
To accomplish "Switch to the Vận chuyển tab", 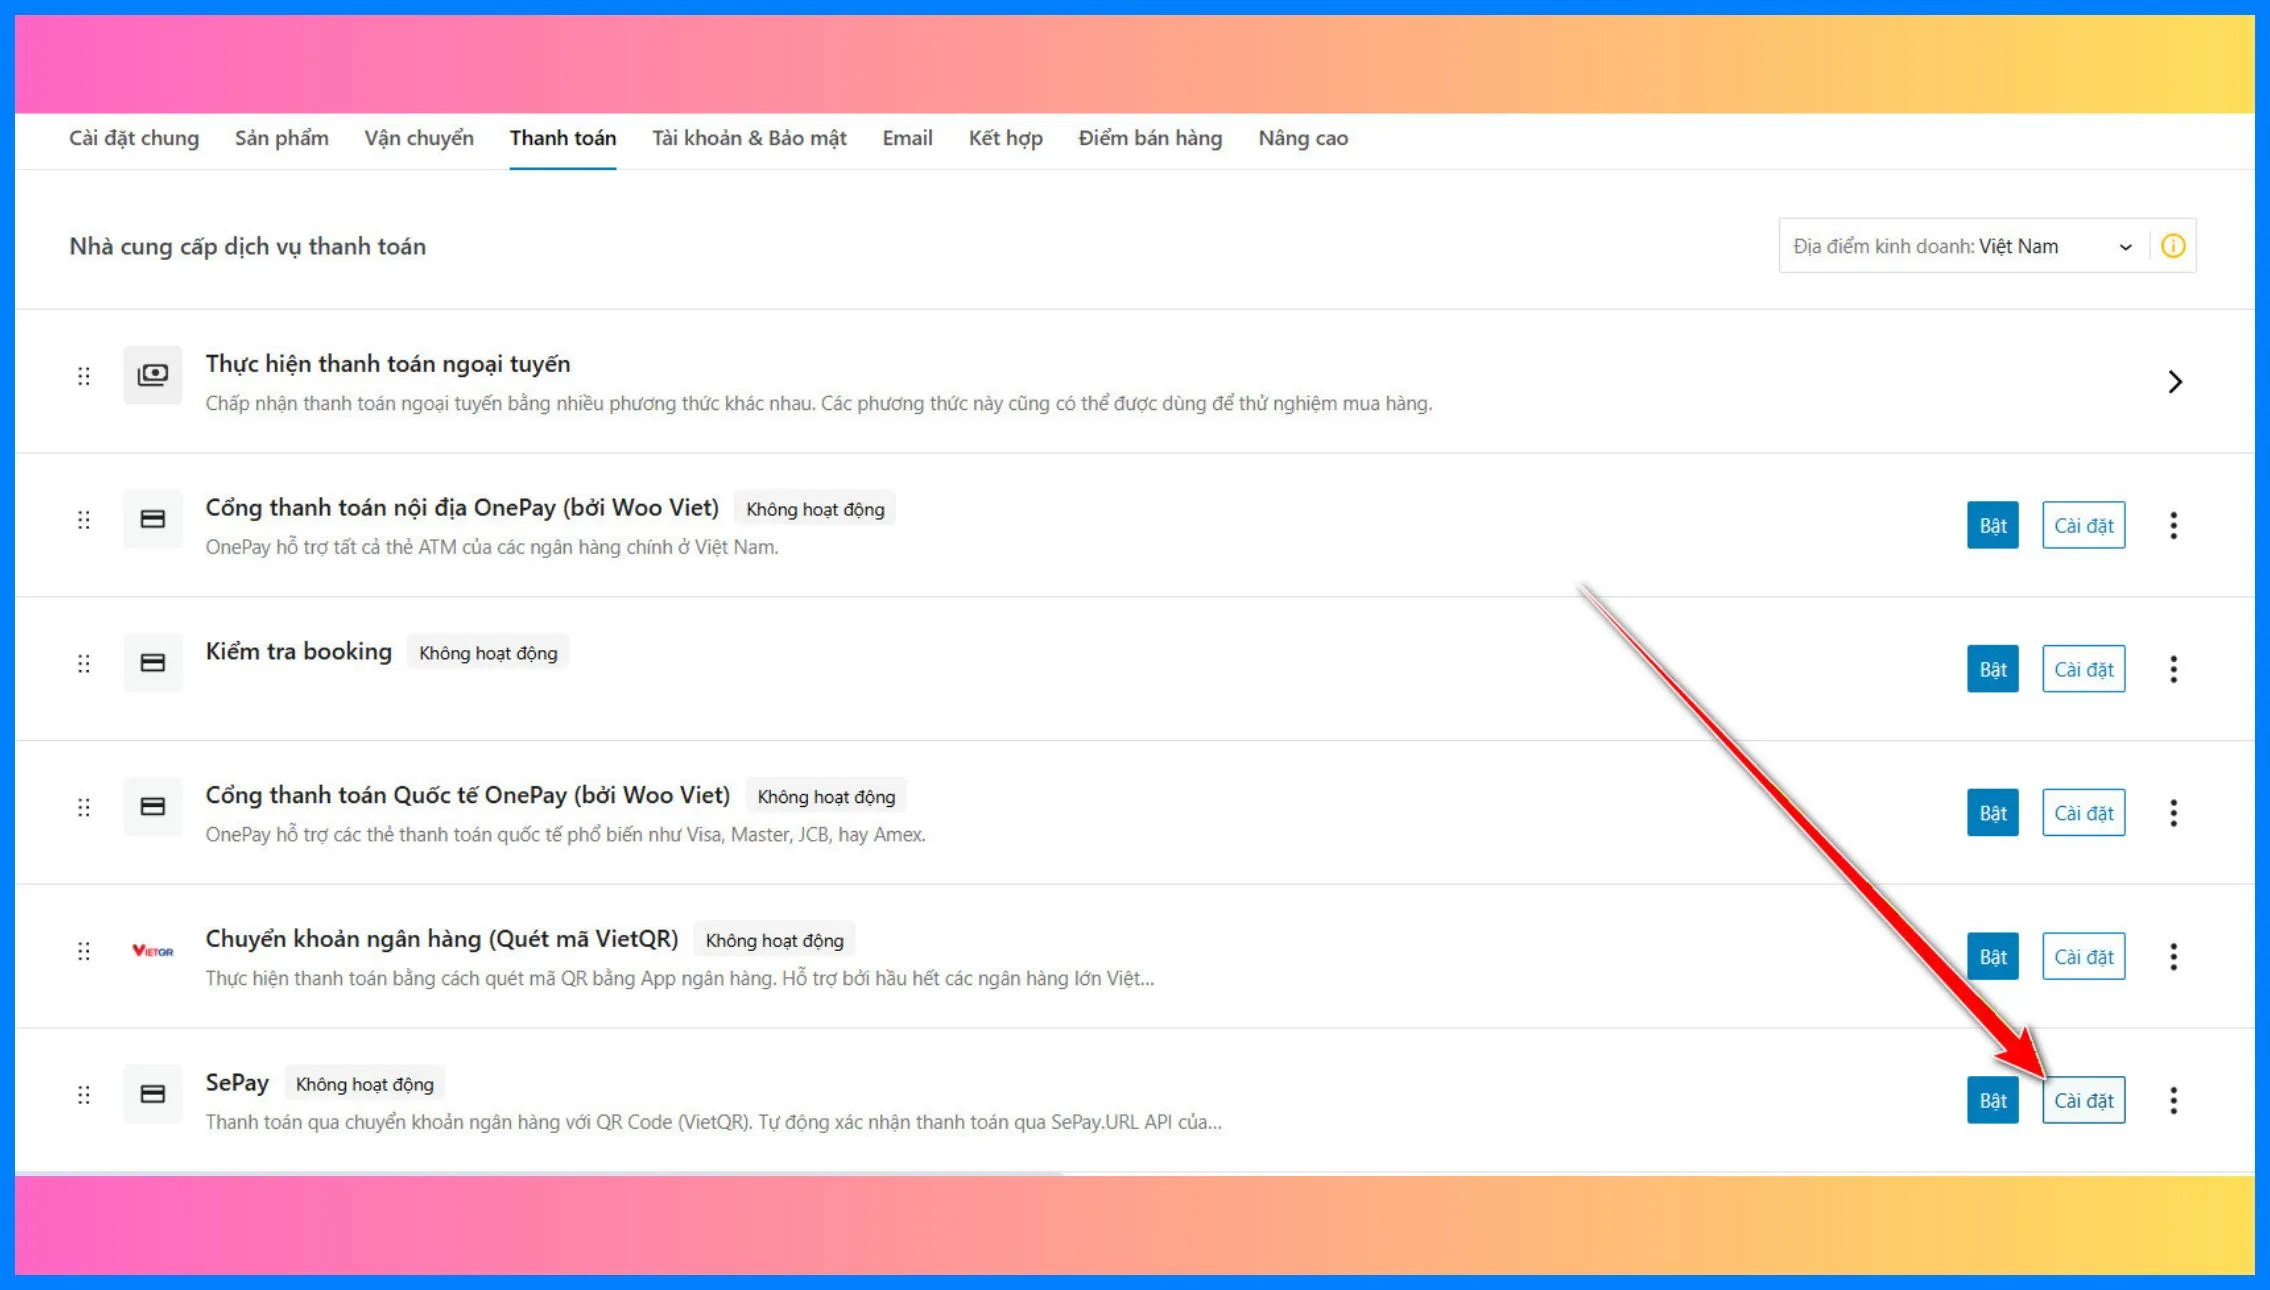I will pos(418,138).
